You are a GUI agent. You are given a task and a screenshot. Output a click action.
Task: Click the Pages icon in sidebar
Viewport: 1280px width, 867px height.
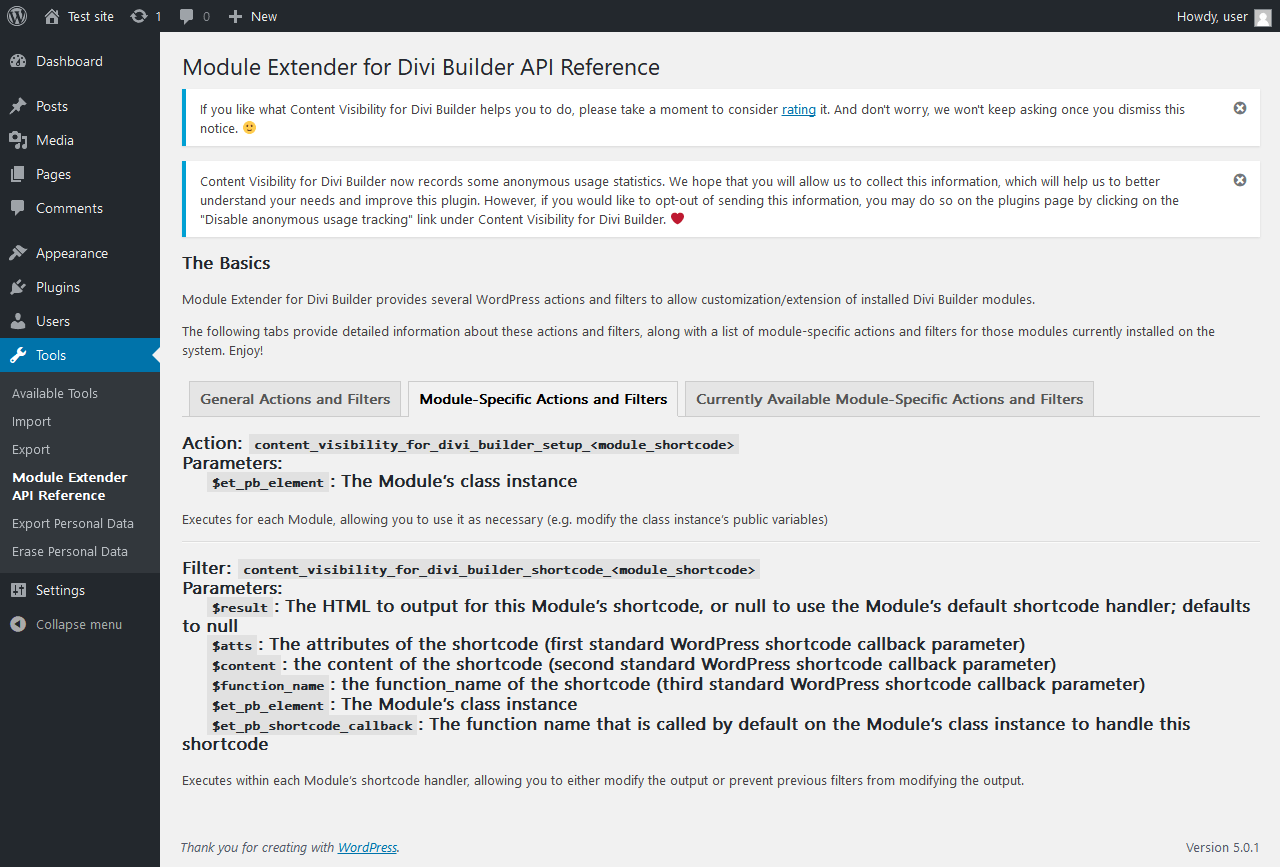click(x=18, y=174)
